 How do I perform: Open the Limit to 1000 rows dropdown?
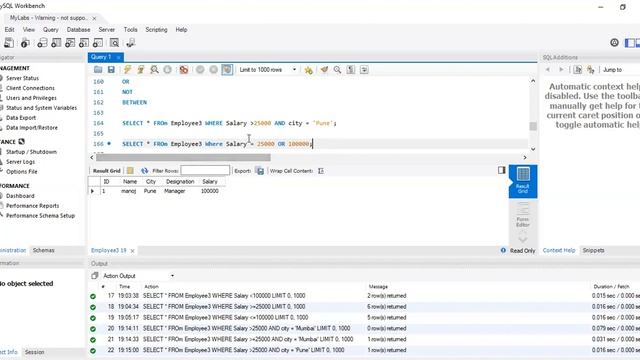pyautogui.click(x=267, y=70)
